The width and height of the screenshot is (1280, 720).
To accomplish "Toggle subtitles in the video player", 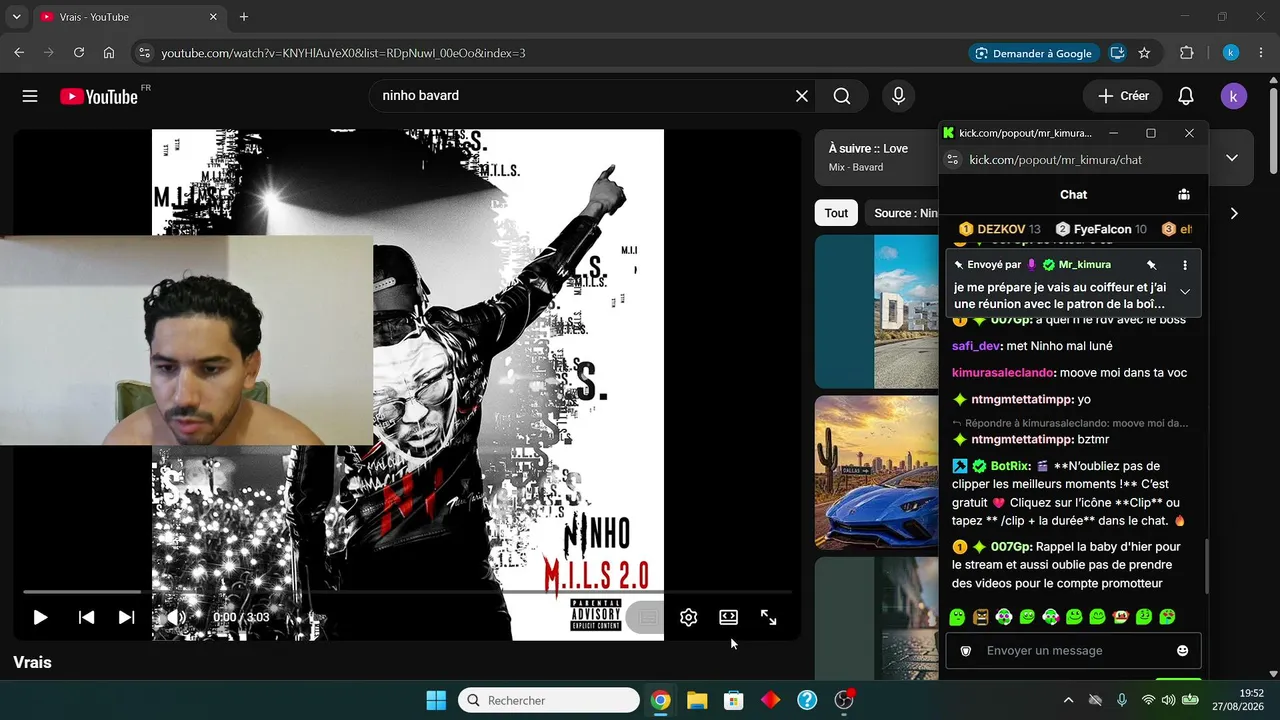I will pyautogui.click(x=648, y=617).
